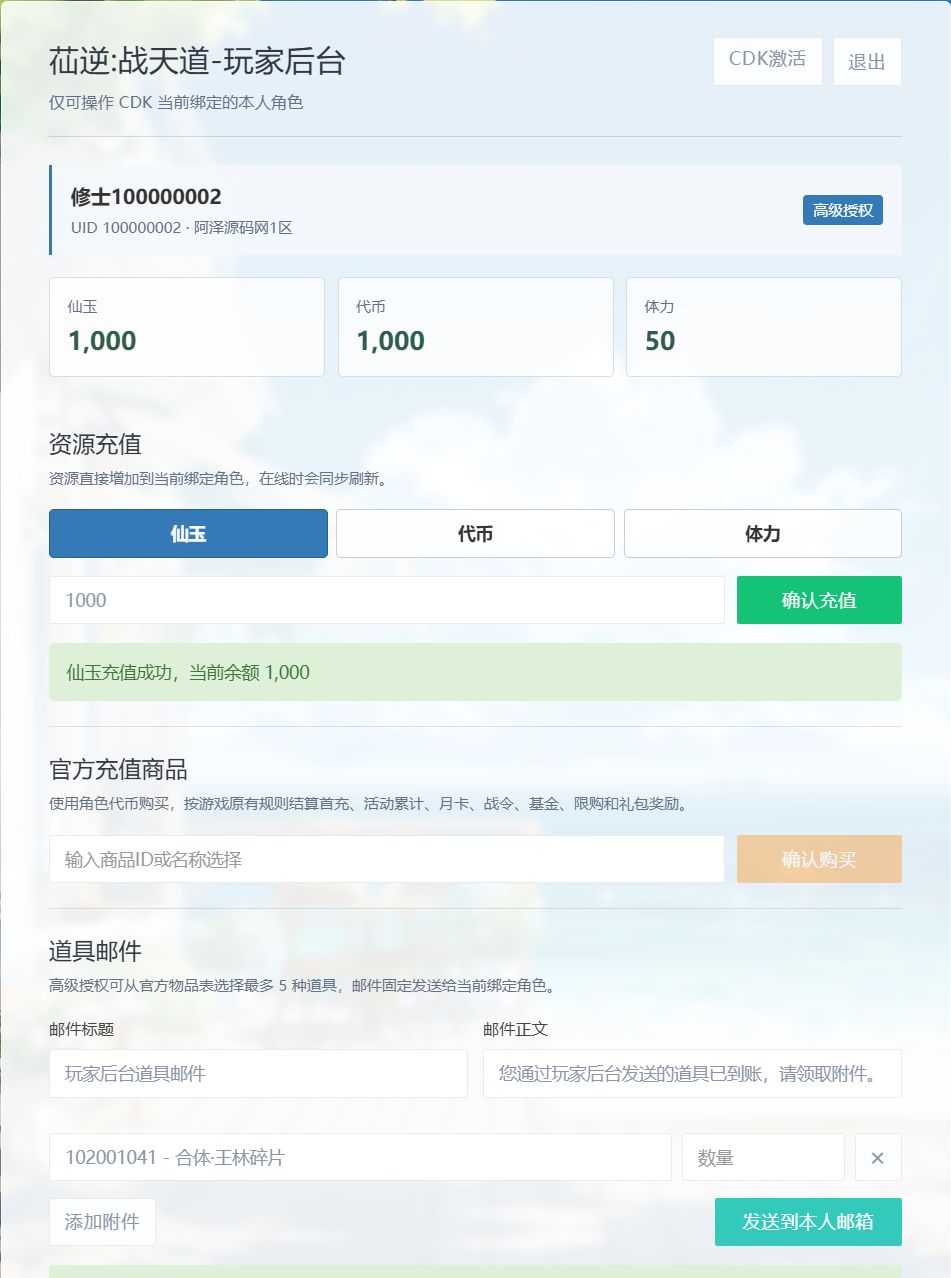
Task: Click the 代币 balance card showing 1,000
Action: tap(476, 327)
